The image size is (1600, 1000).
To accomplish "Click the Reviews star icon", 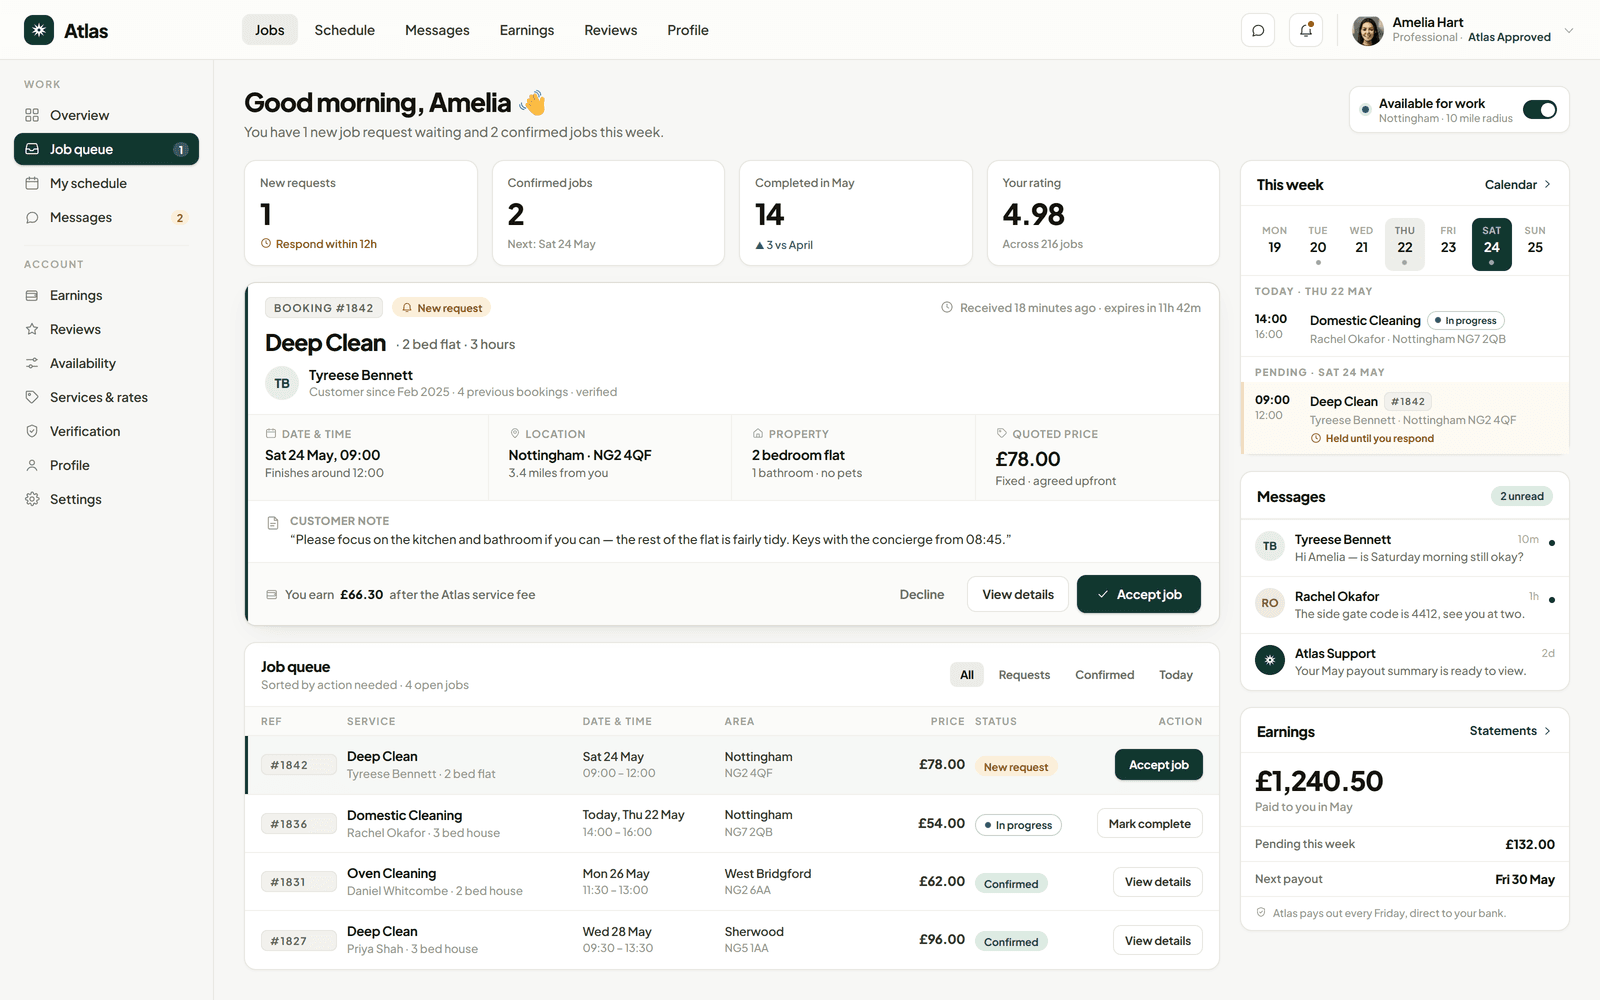I will tap(32, 329).
